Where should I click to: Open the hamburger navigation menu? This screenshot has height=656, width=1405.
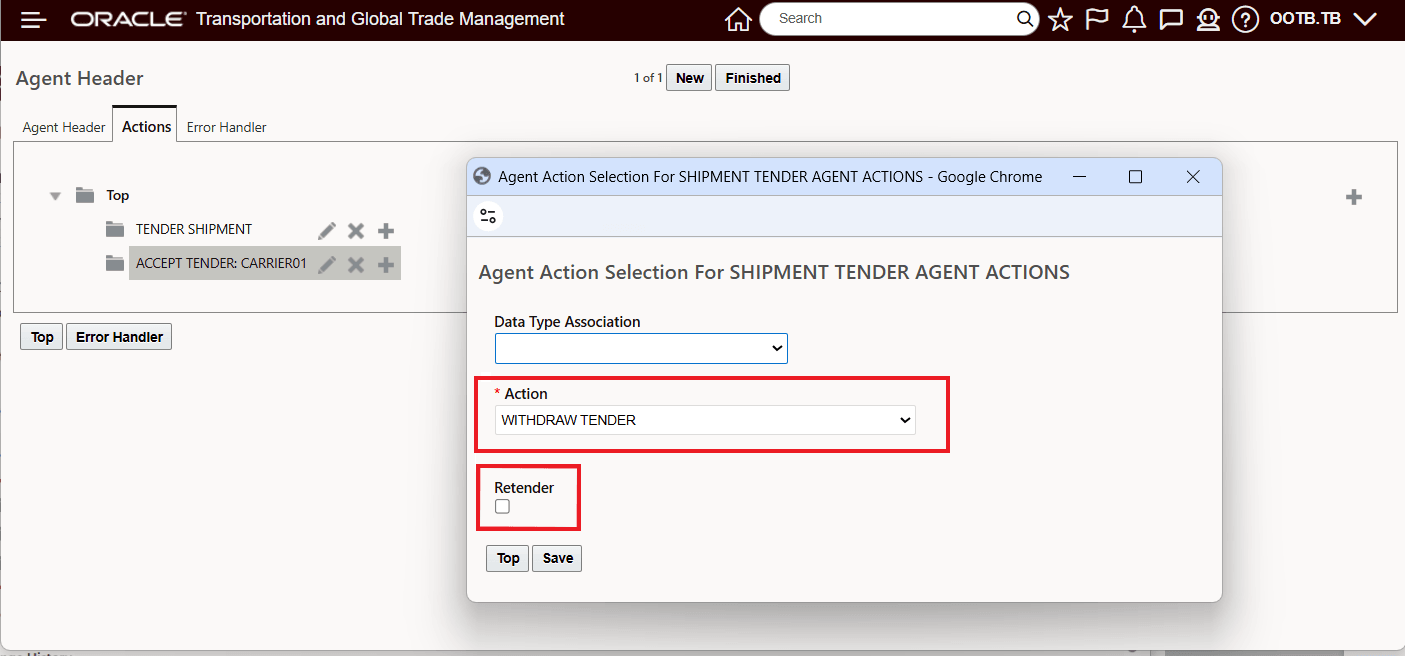coord(34,20)
